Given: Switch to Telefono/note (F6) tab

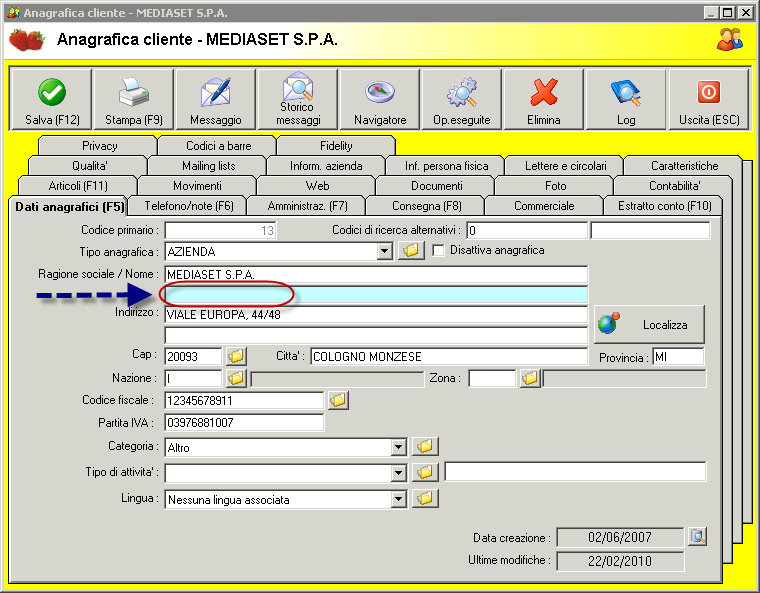Looking at the screenshot, I should click(x=189, y=206).
